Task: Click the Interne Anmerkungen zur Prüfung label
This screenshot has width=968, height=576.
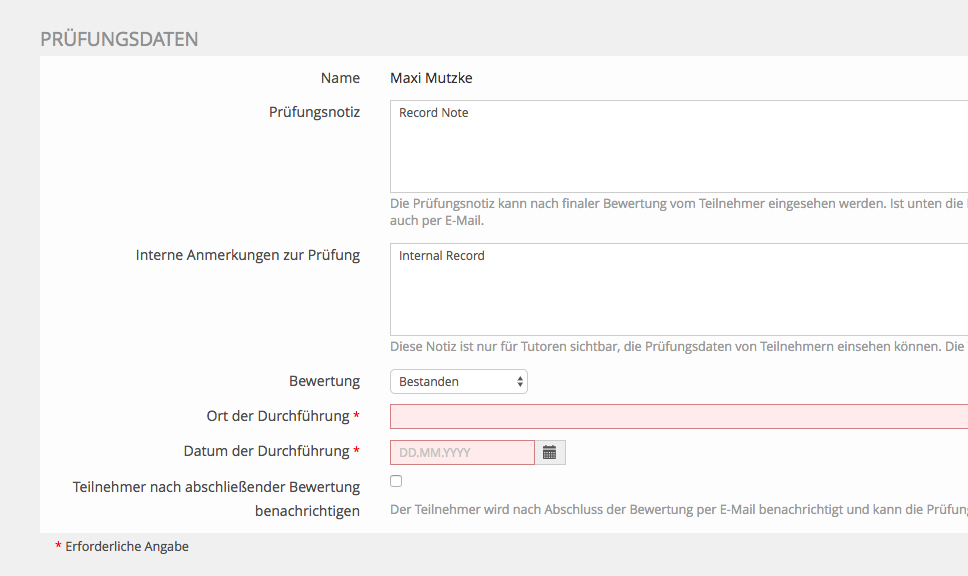Action: [x=247, y=255]
